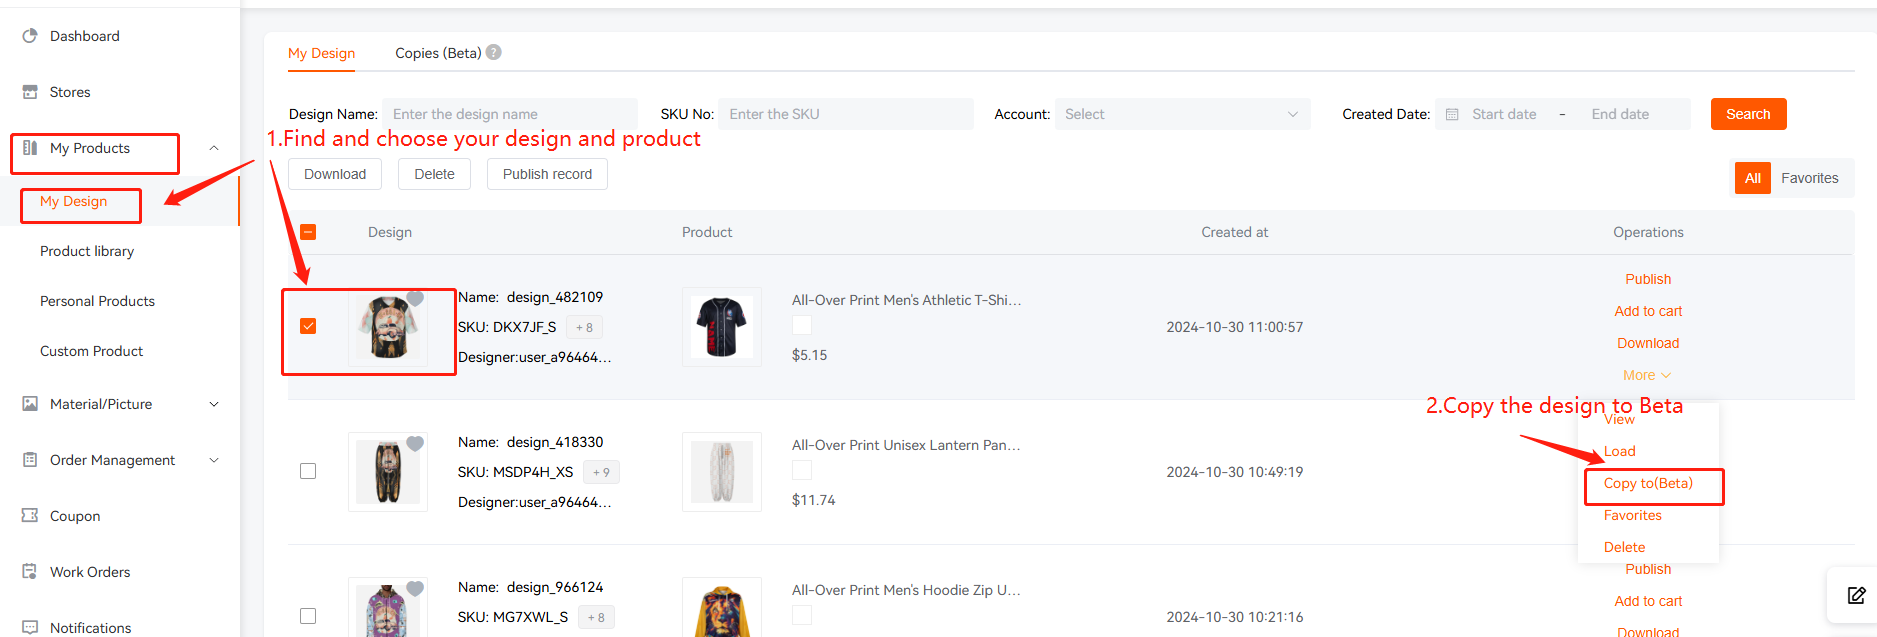This screenshot has width=1877, height=637.
Task: Click the calendar icon in Created Date
Action: (1452, 114)
